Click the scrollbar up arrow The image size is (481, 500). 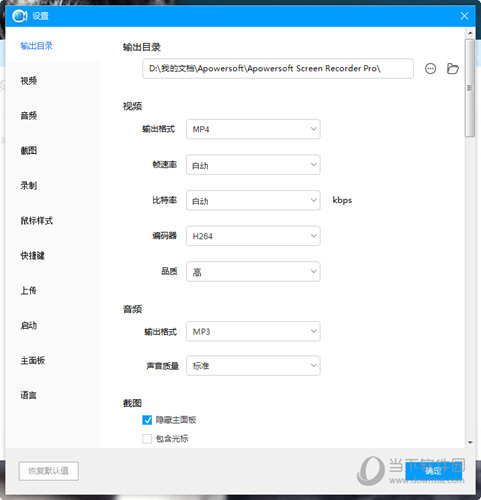pos(470,33)
